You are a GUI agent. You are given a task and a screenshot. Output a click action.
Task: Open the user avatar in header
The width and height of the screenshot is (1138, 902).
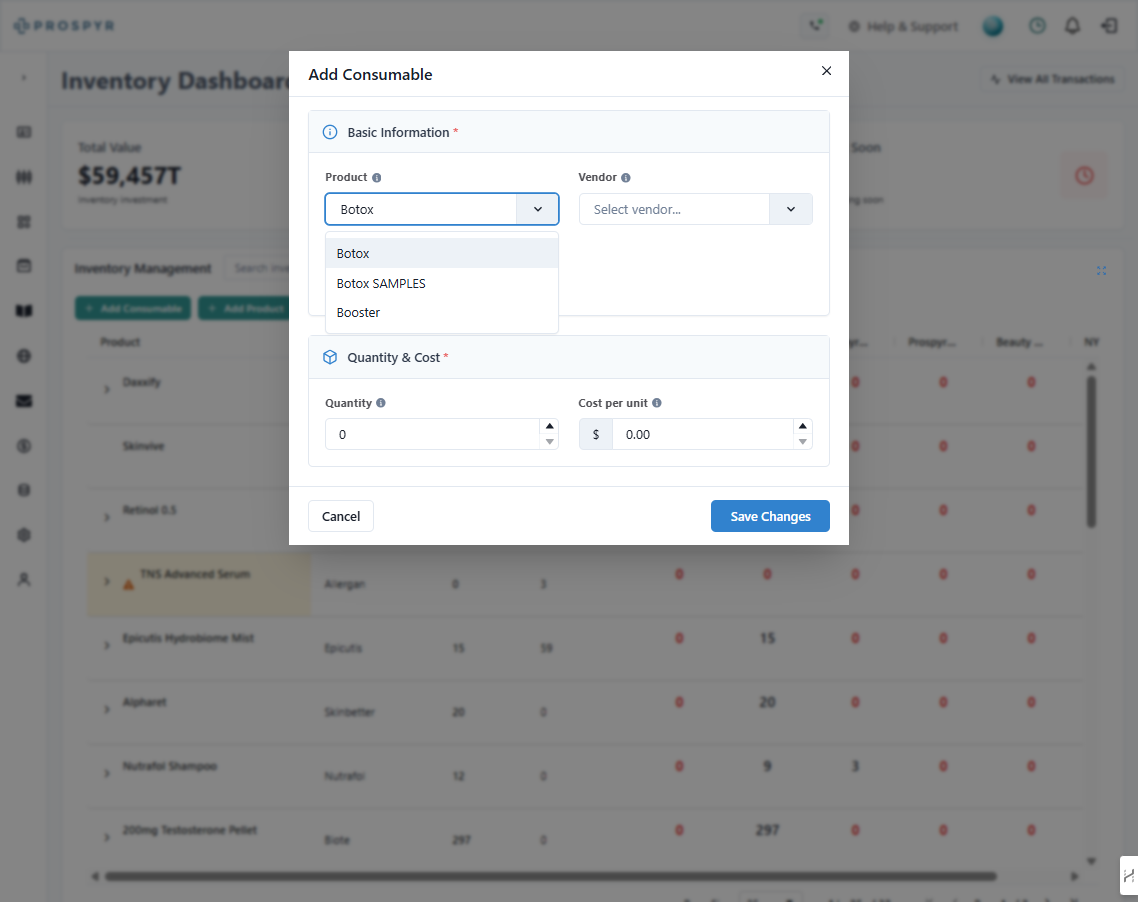[x=993, y=26]
